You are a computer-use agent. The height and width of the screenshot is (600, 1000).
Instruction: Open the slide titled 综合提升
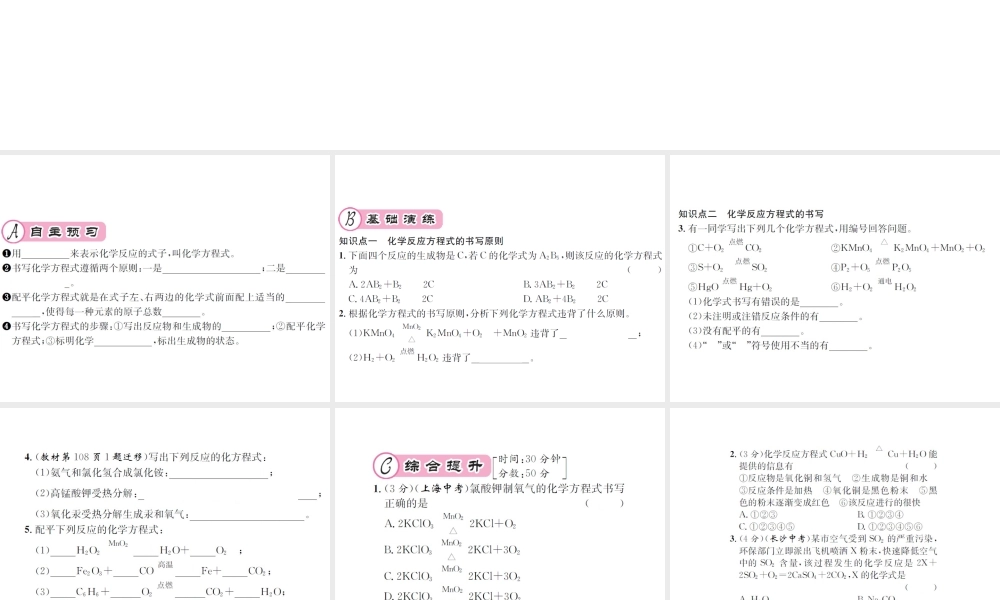(499, 504)
